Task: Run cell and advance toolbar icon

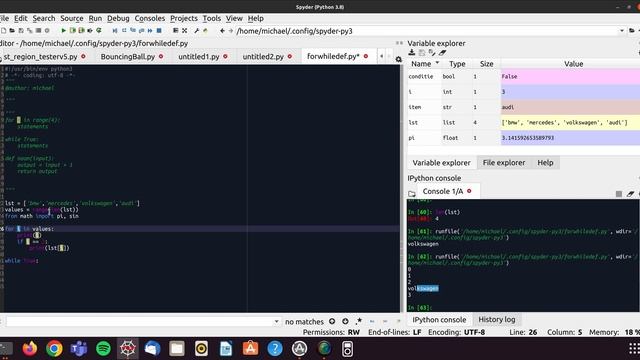Action: [x=81, y=31]
